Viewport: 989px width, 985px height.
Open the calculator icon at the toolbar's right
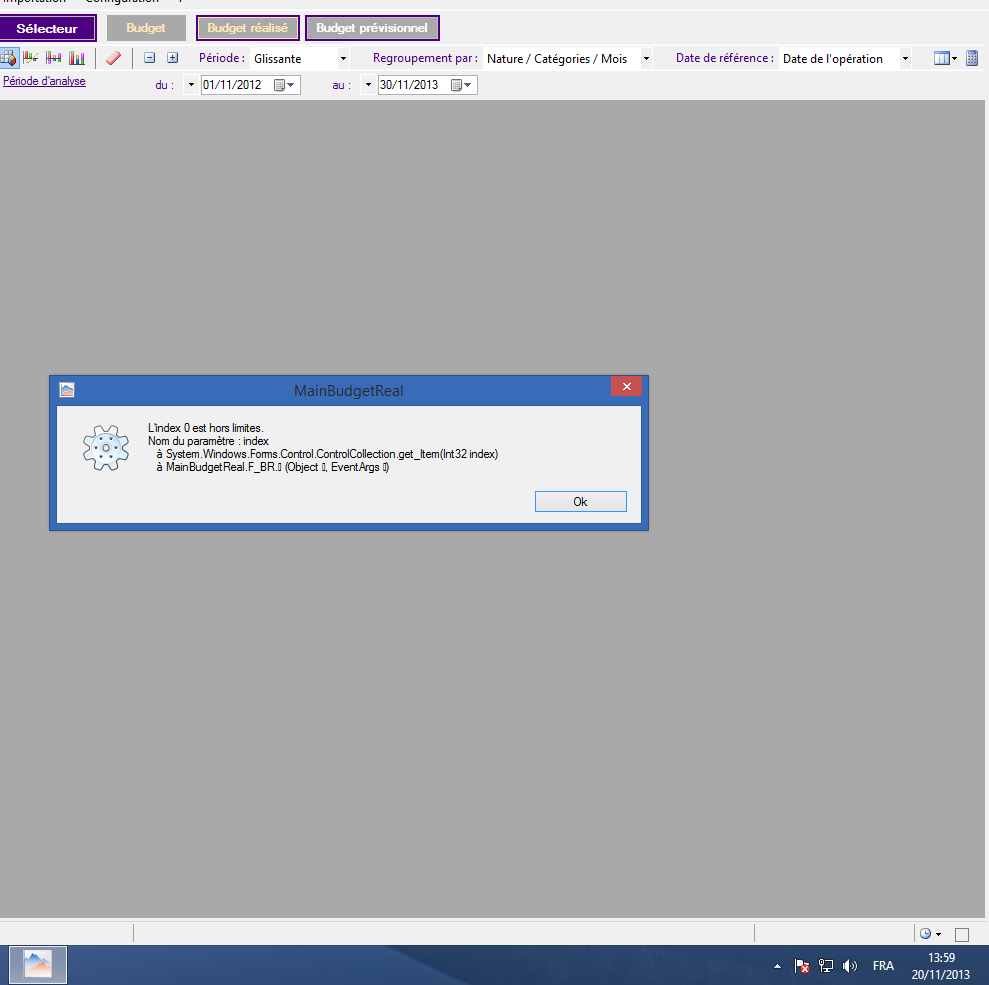pyautogui.click(x=972, y=58)
